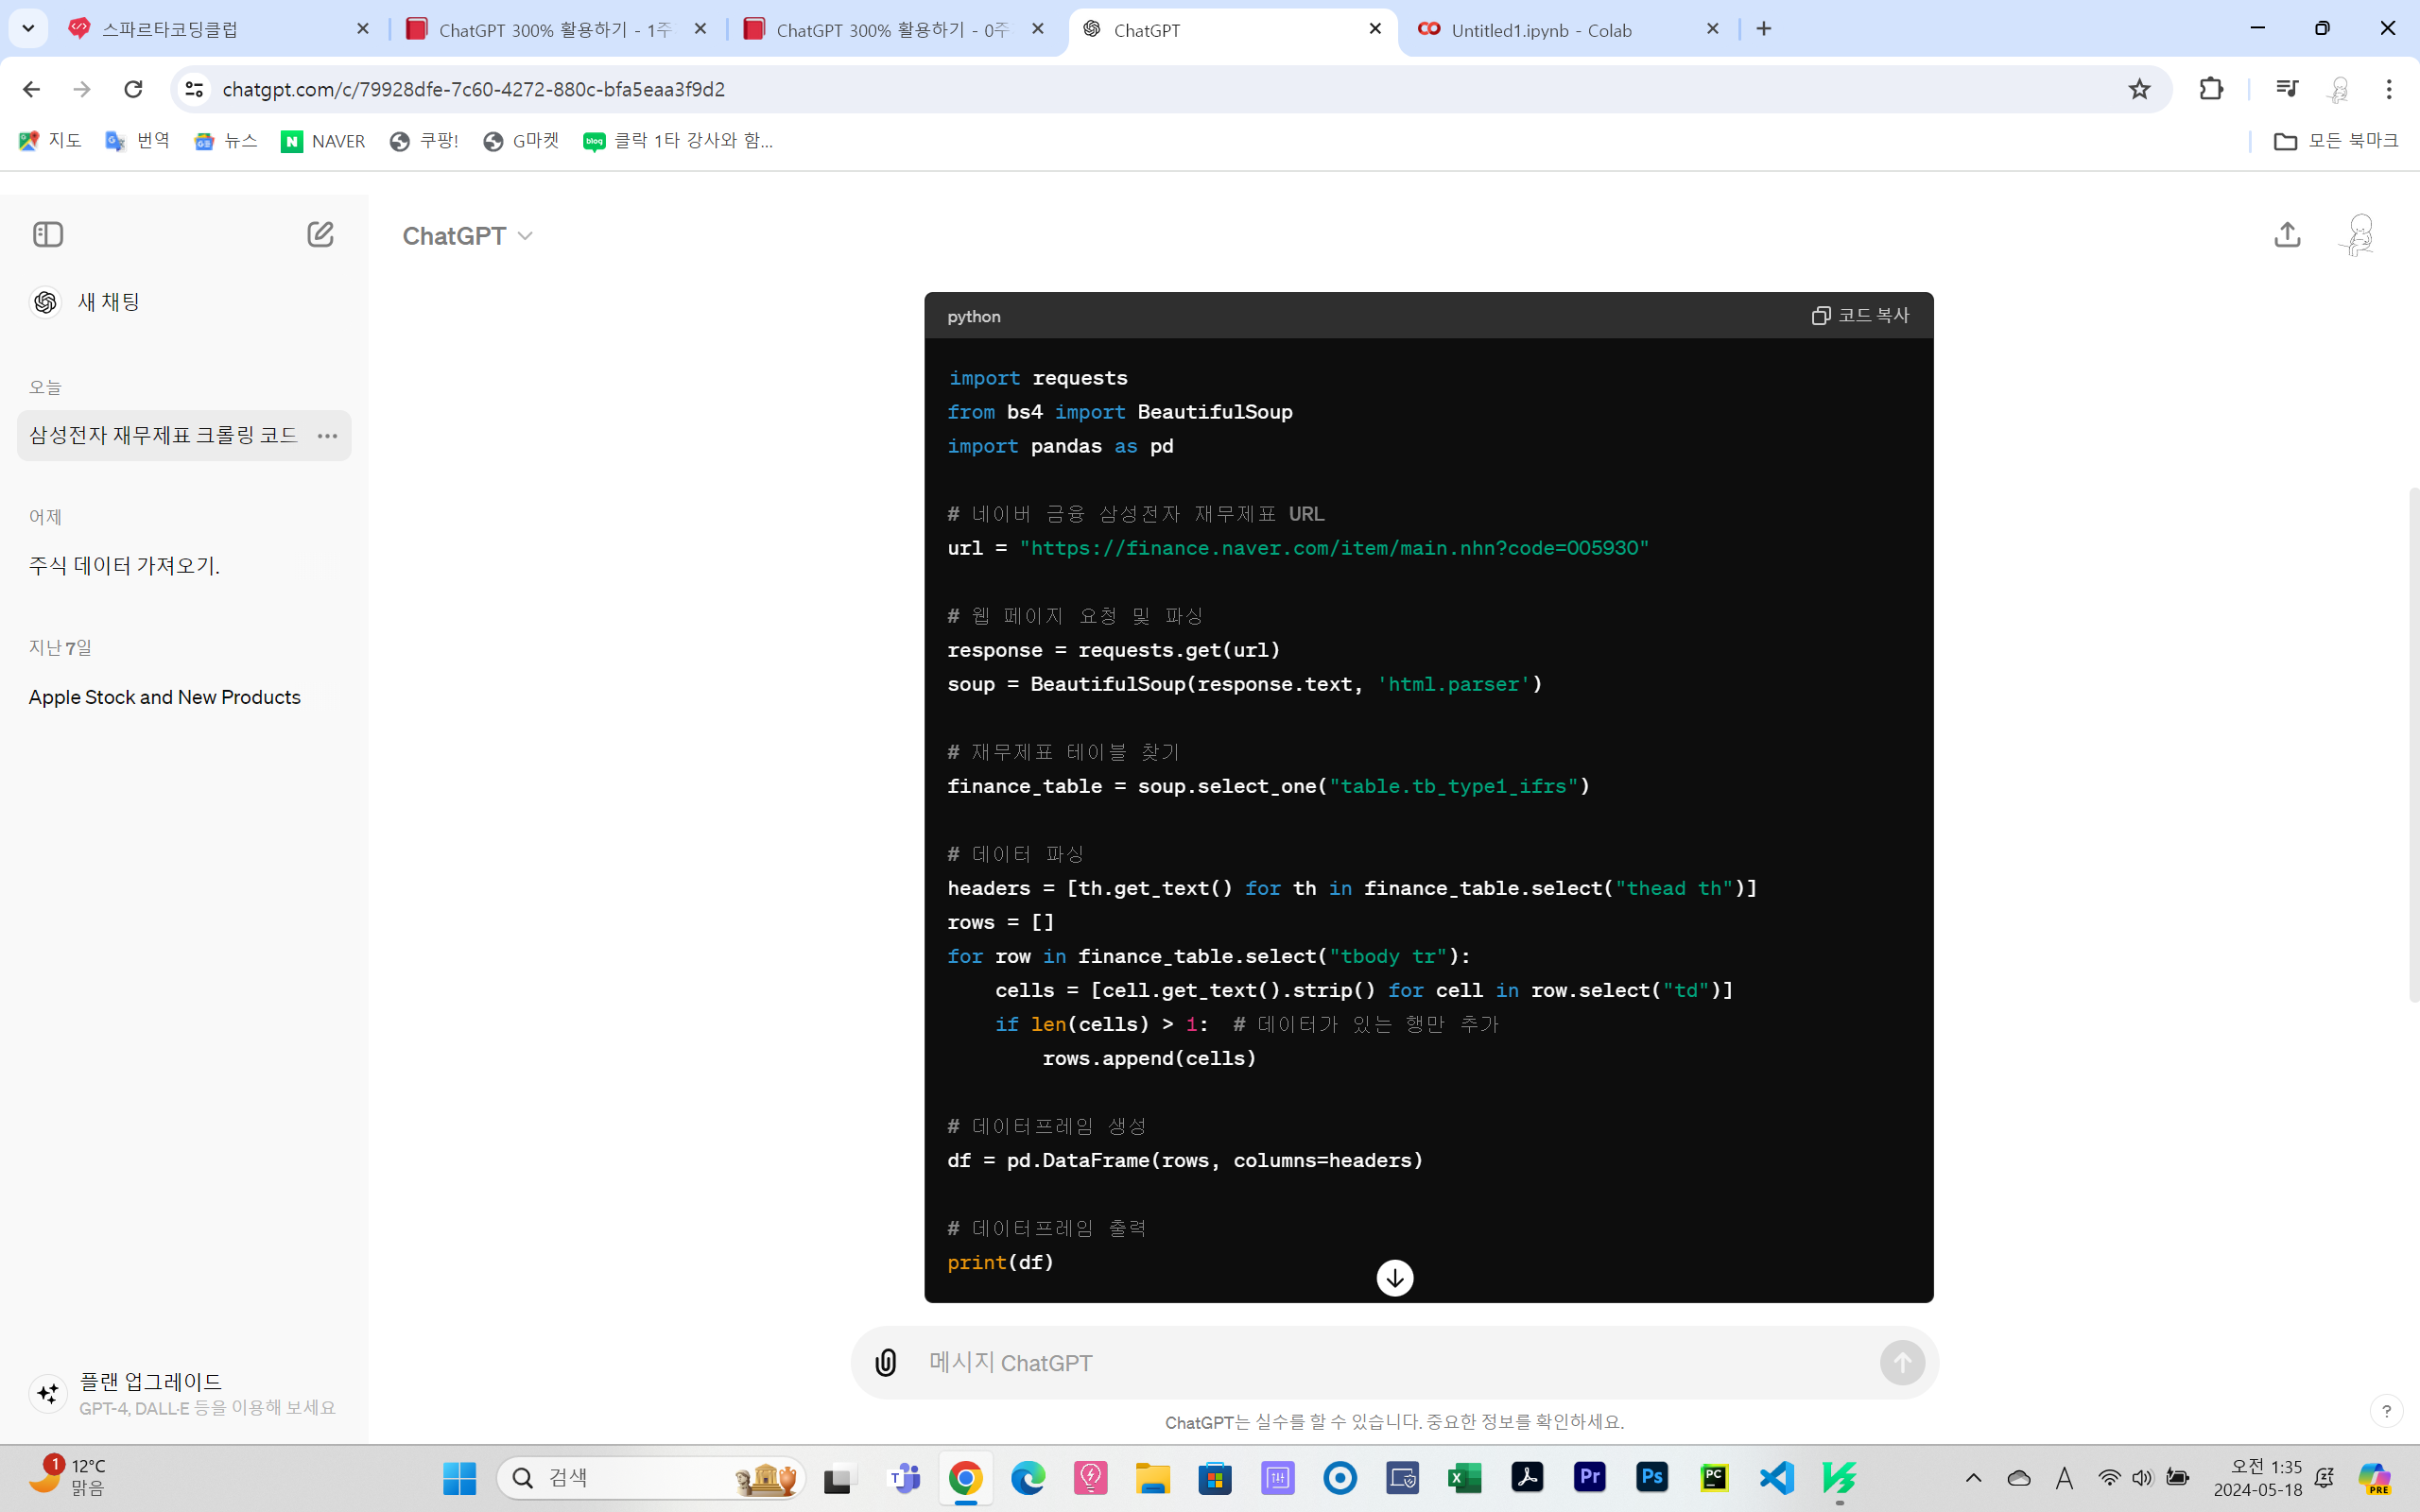The width and height of the screenshot is (2420, 1512).
Task: Start a new chat with pencil icon
Action: tap(320, 235)
